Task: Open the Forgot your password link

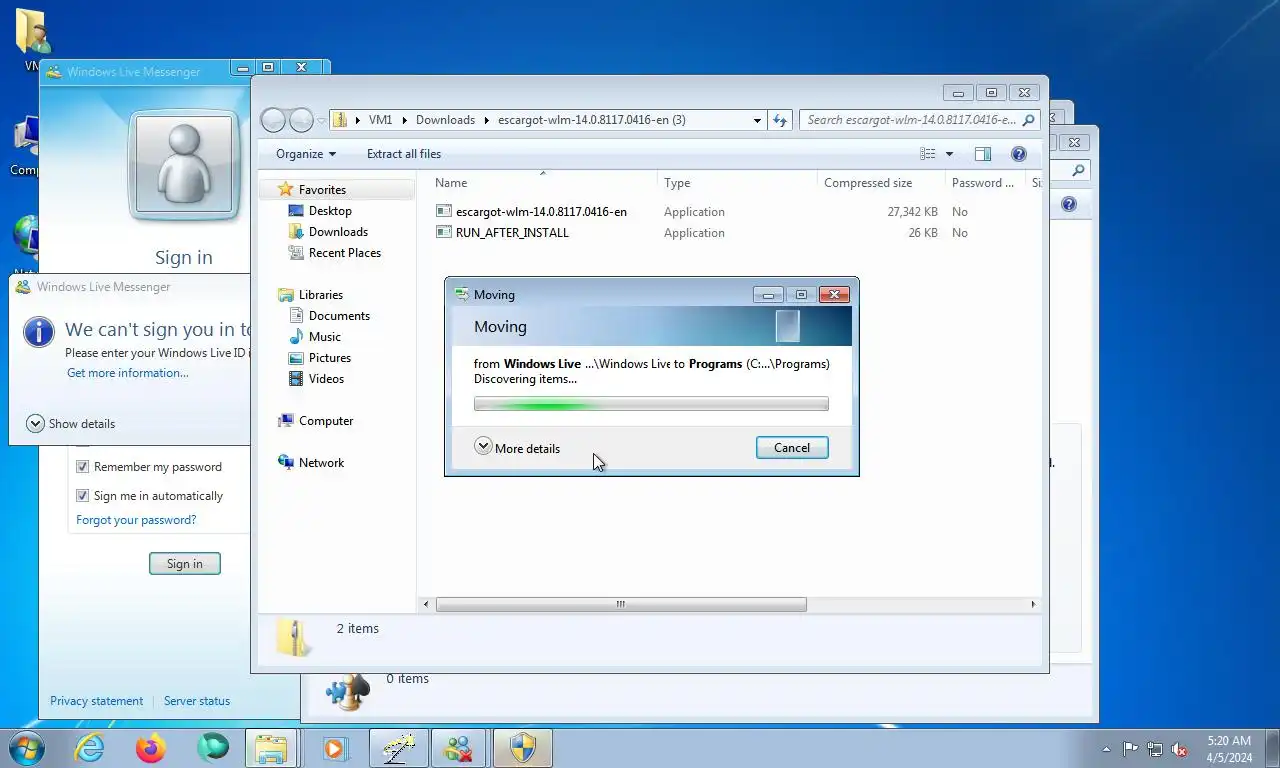Action: (136, 520)
